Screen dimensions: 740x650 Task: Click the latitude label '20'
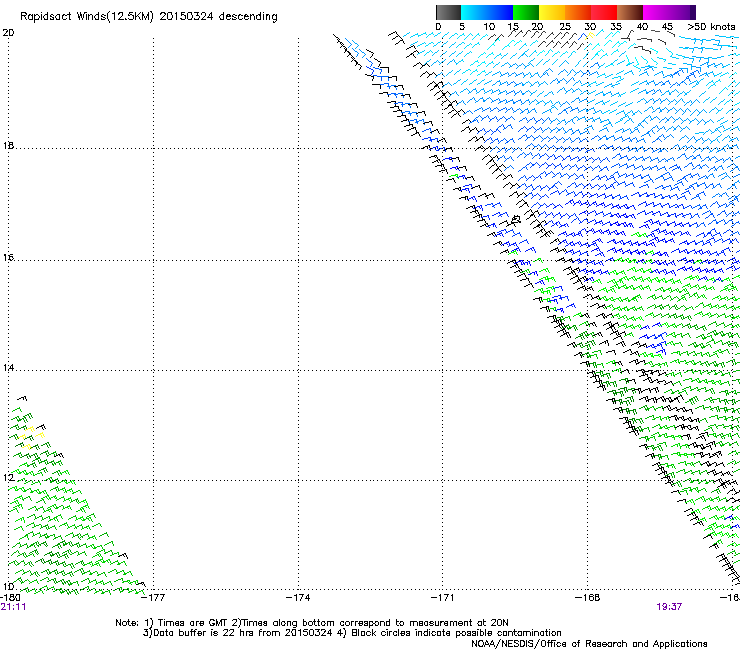click(8, 33)
